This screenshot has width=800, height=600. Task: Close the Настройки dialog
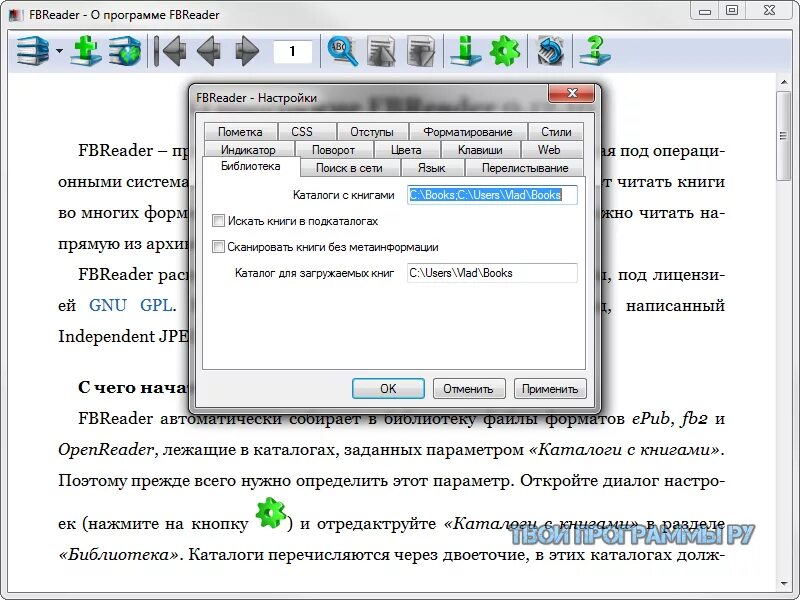(571, 93)
